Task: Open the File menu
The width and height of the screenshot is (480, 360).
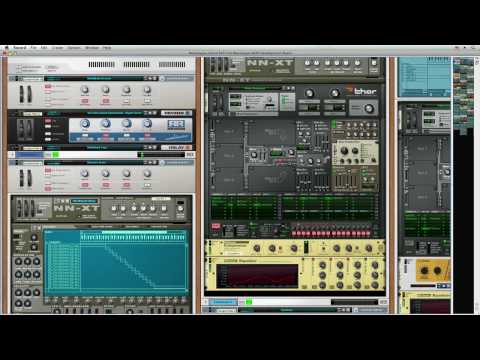Action: tap(33, 48)
